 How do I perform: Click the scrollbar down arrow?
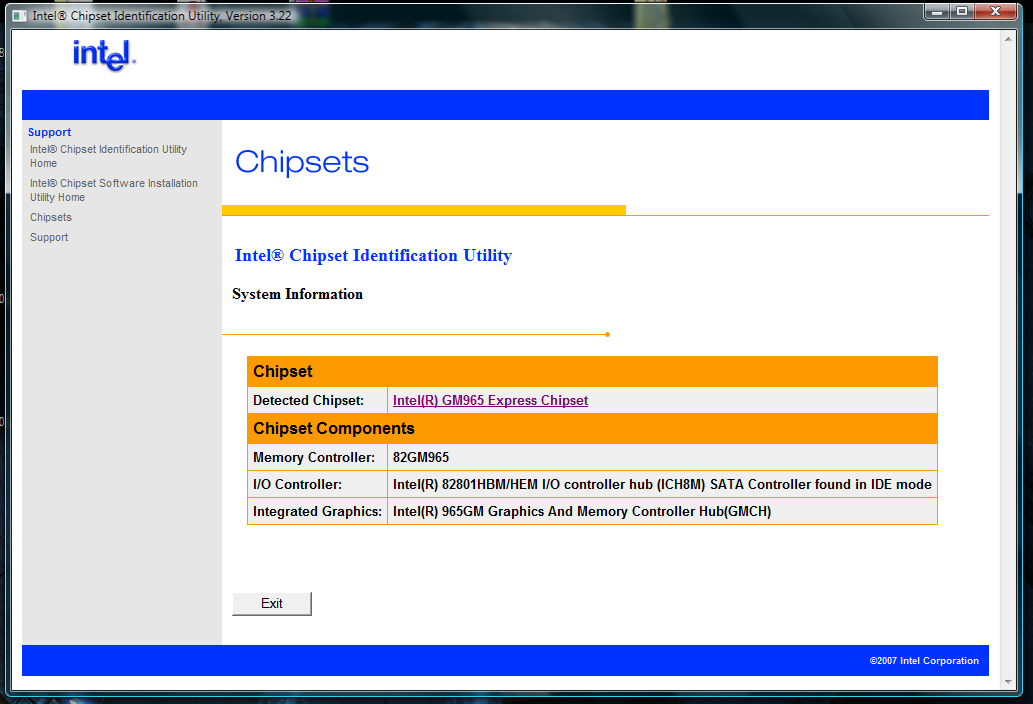[x=1008, y=682]
